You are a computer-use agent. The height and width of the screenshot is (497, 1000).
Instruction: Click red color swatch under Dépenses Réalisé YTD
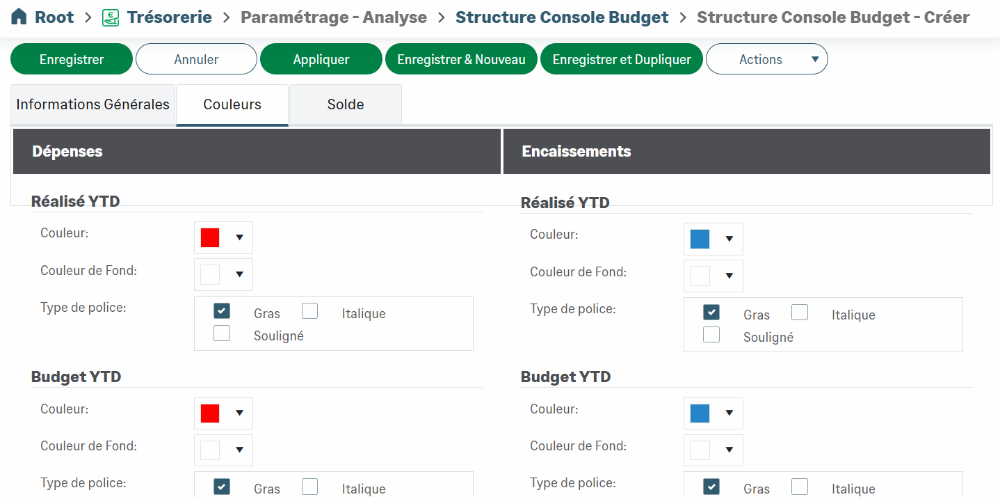point(210,238)
